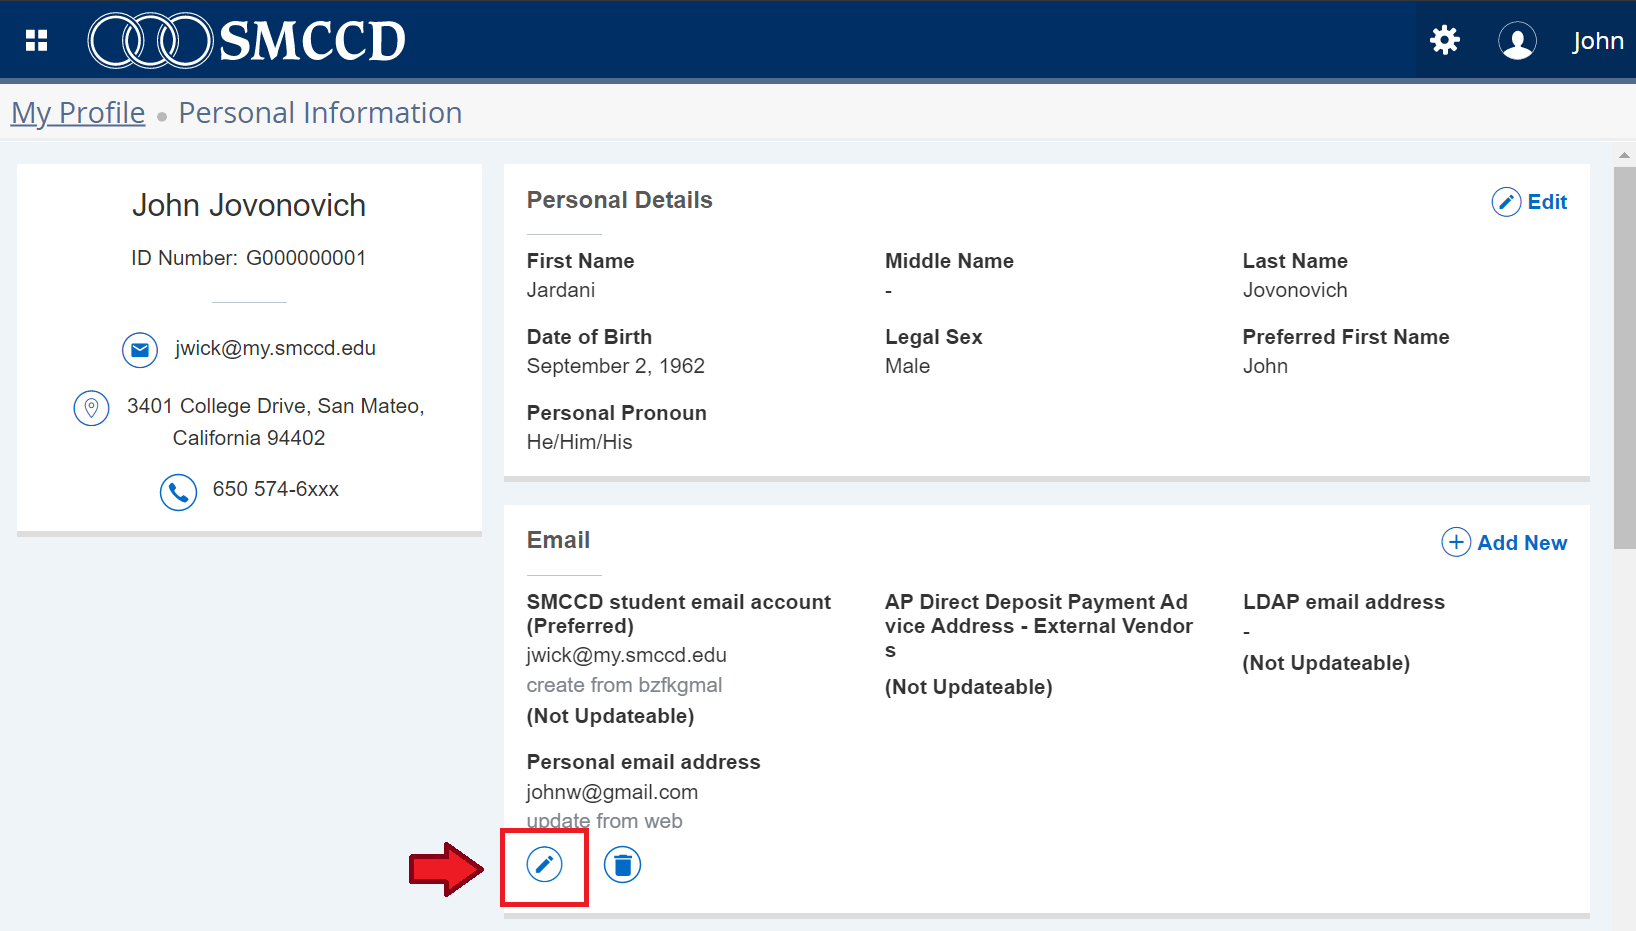
Task: Click the SMCCD student email account label
Action: click(679, 614)
